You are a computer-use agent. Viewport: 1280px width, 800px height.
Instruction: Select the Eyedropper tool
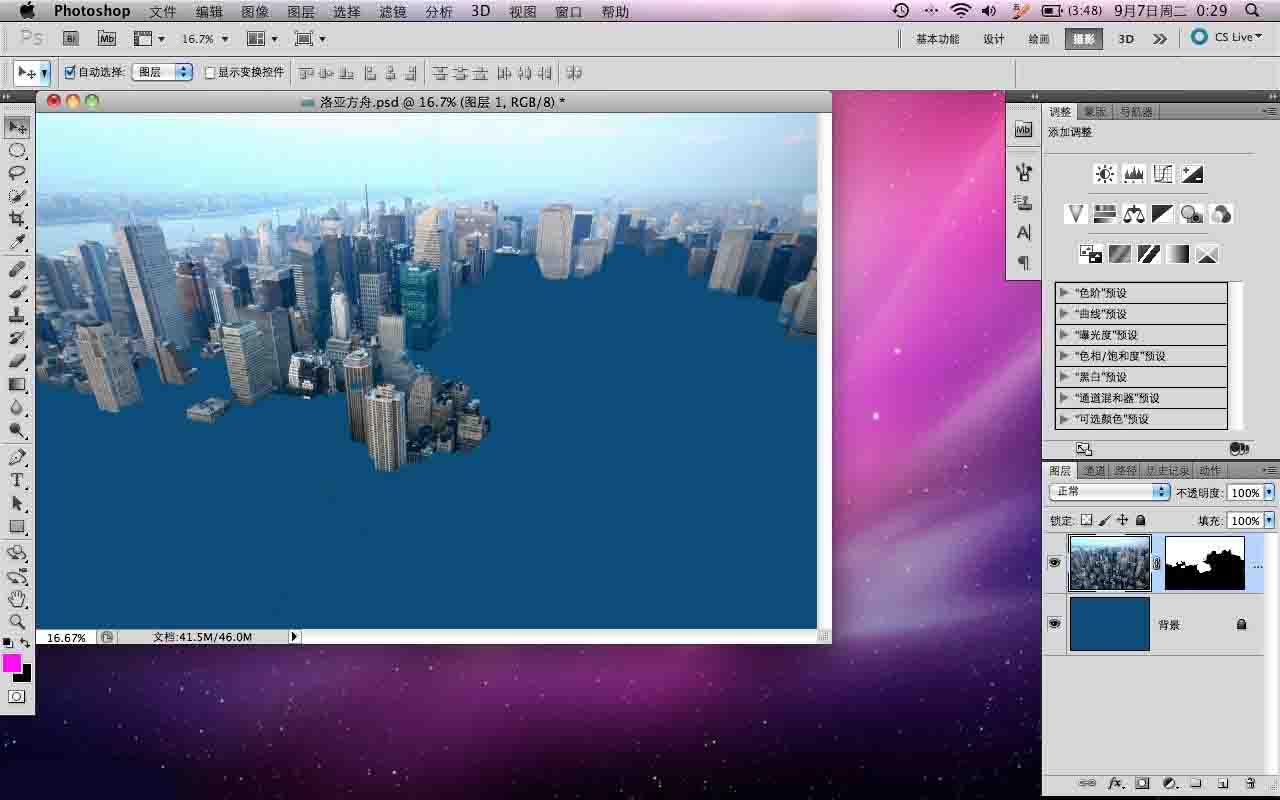17,242
